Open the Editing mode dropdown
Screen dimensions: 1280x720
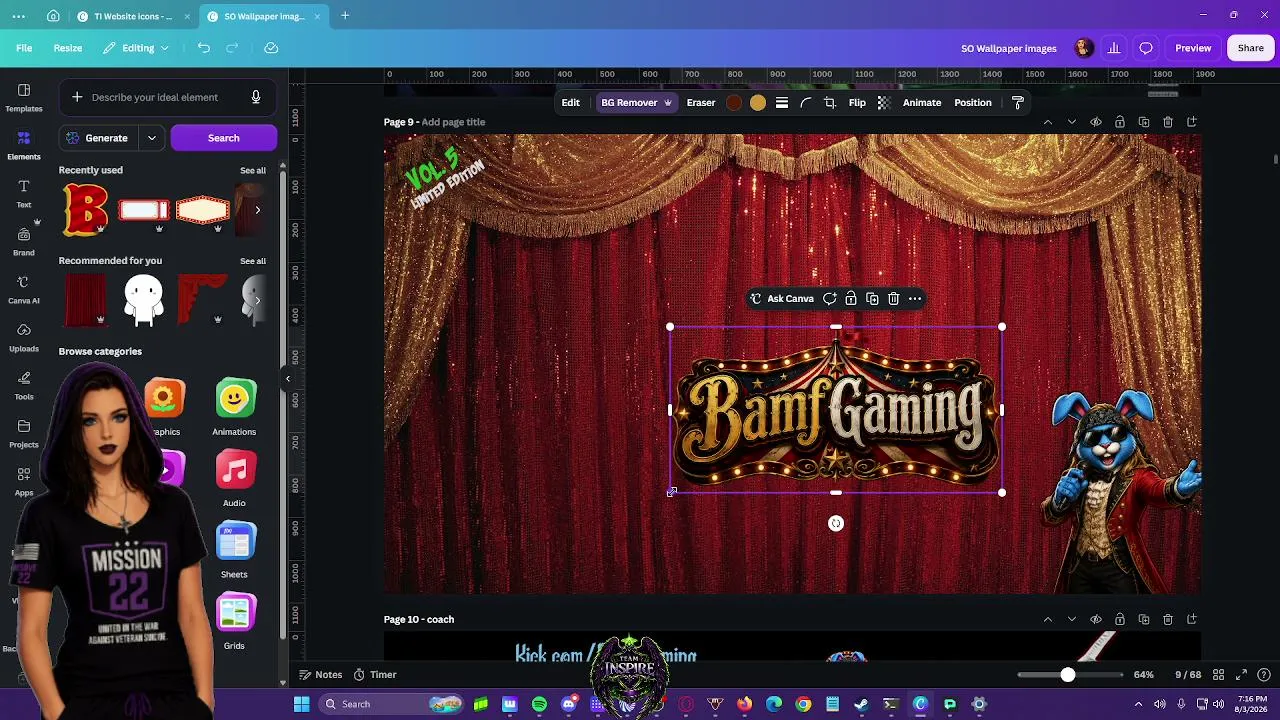pos(136,48)
